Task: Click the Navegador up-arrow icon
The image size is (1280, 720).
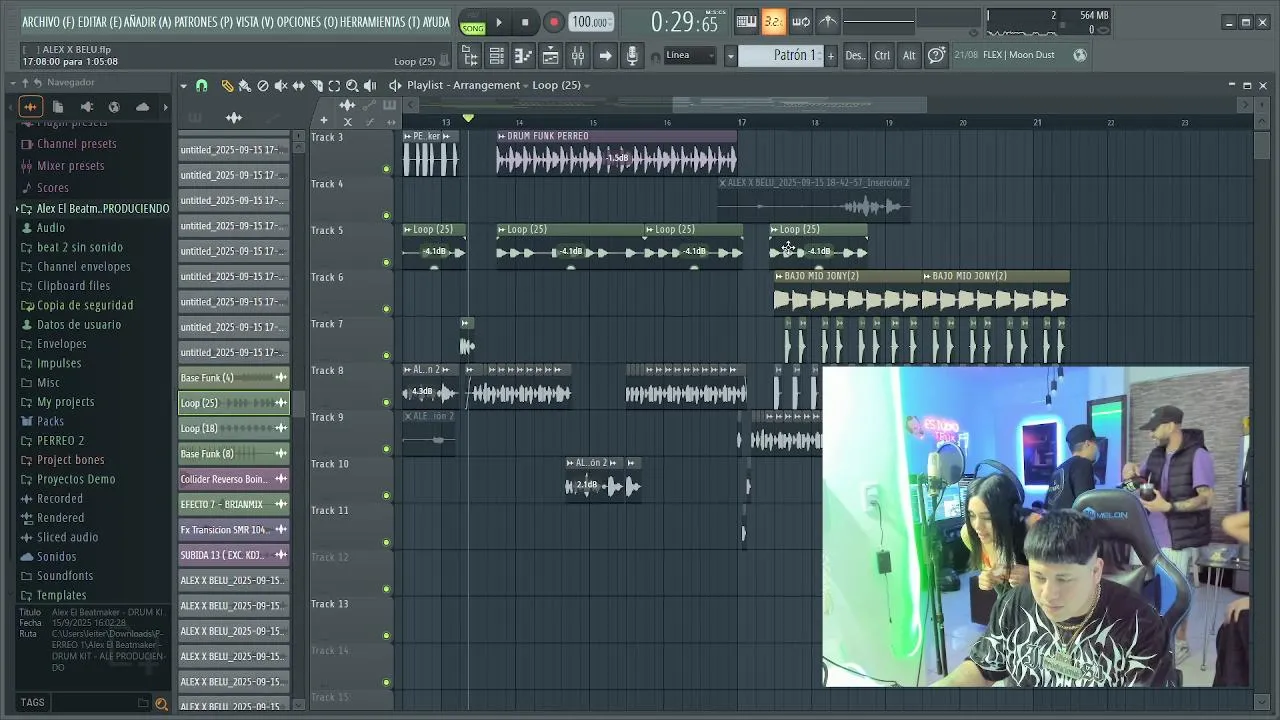Action: (x=26, y=82)
